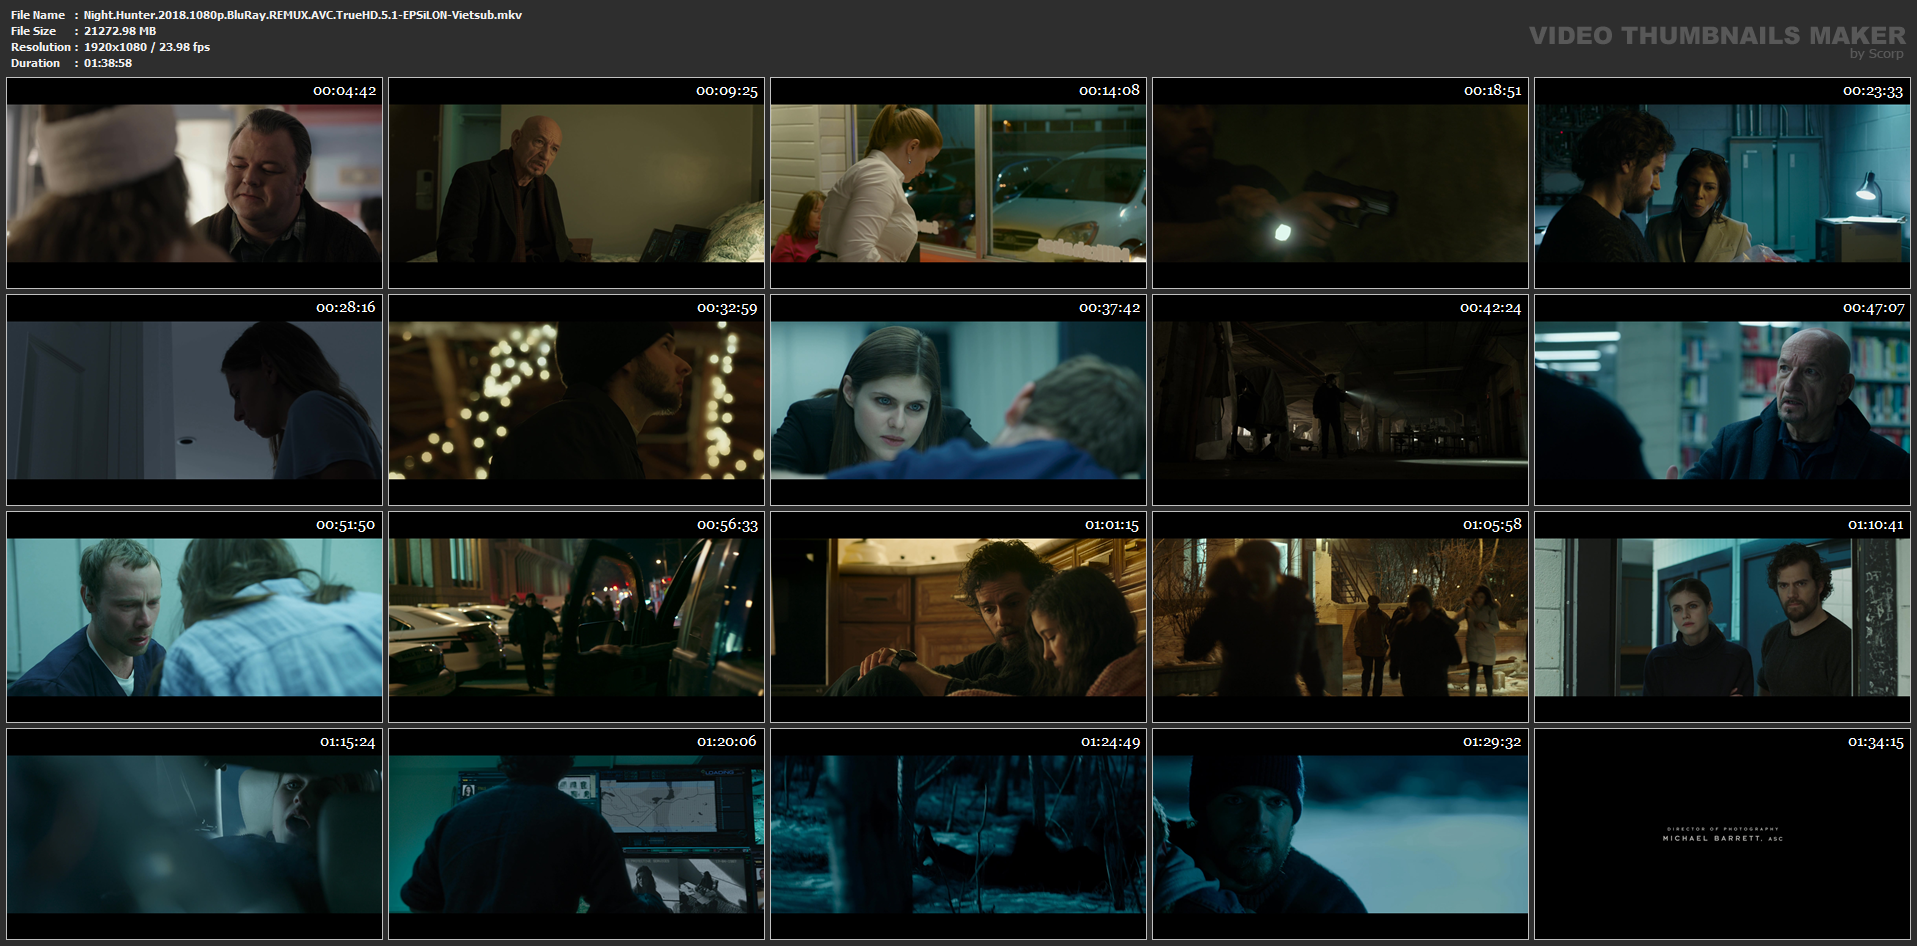Click the File Size label

pos(34,31)
